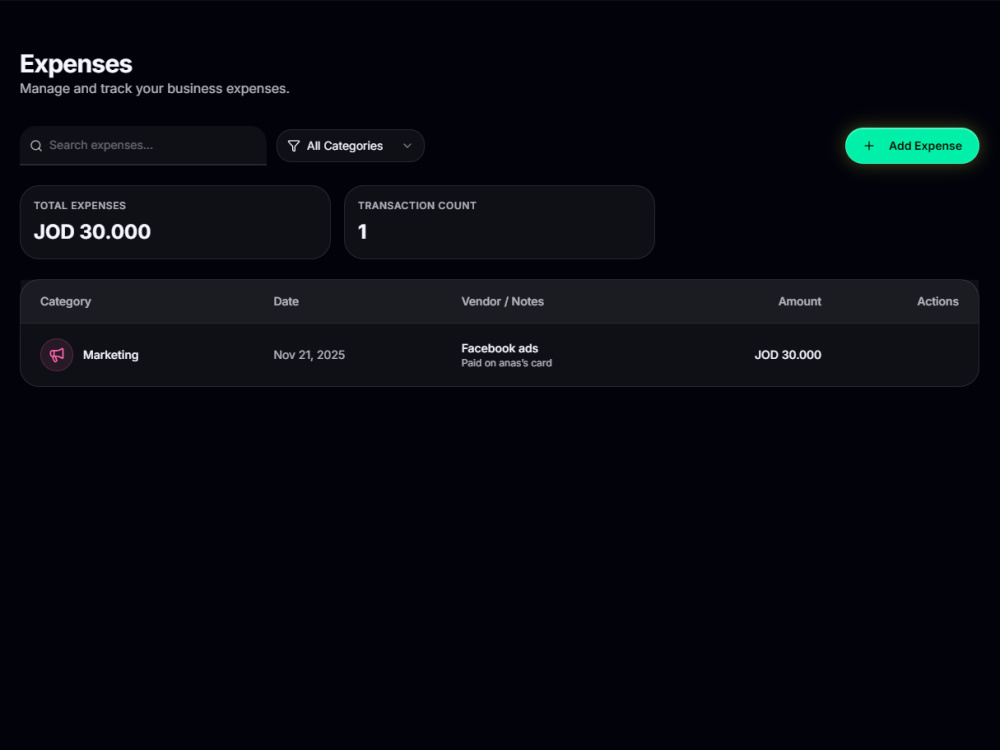Click the chevron arrow beside All Categories
This screenshot has width=1000, height=750.
click(x=407, y=146)
